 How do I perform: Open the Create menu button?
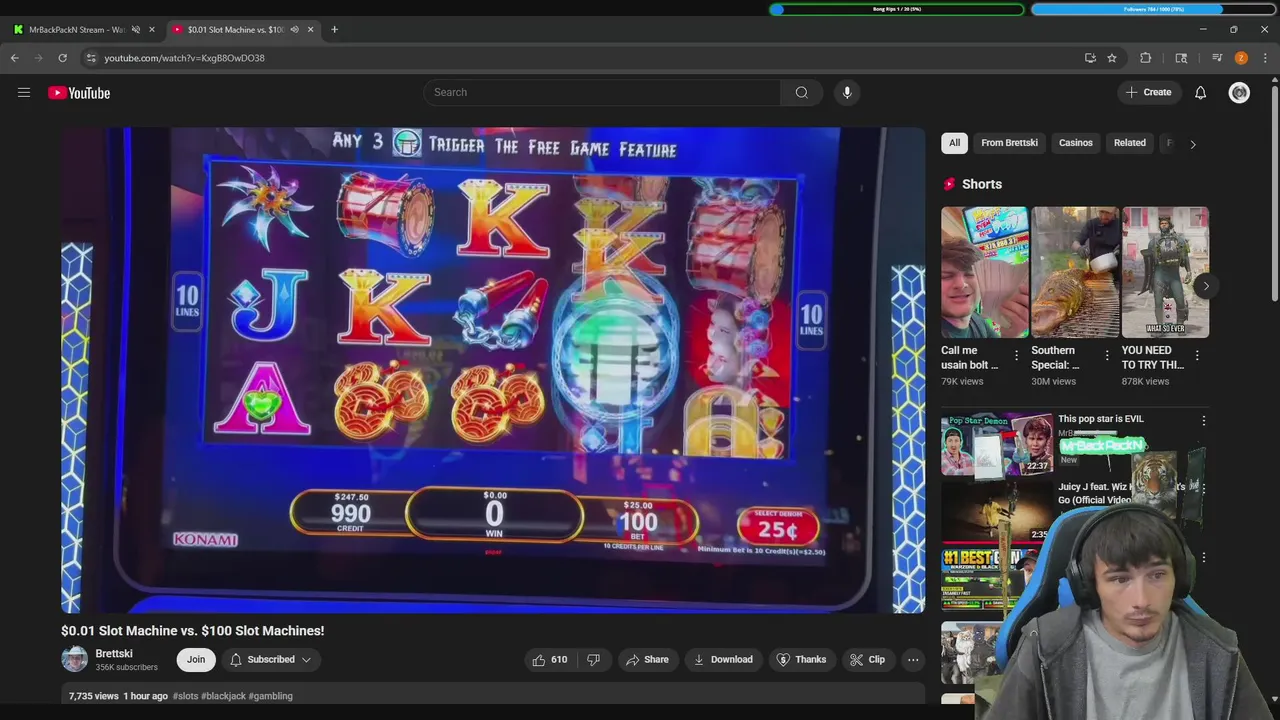(x=1148, y=92)
